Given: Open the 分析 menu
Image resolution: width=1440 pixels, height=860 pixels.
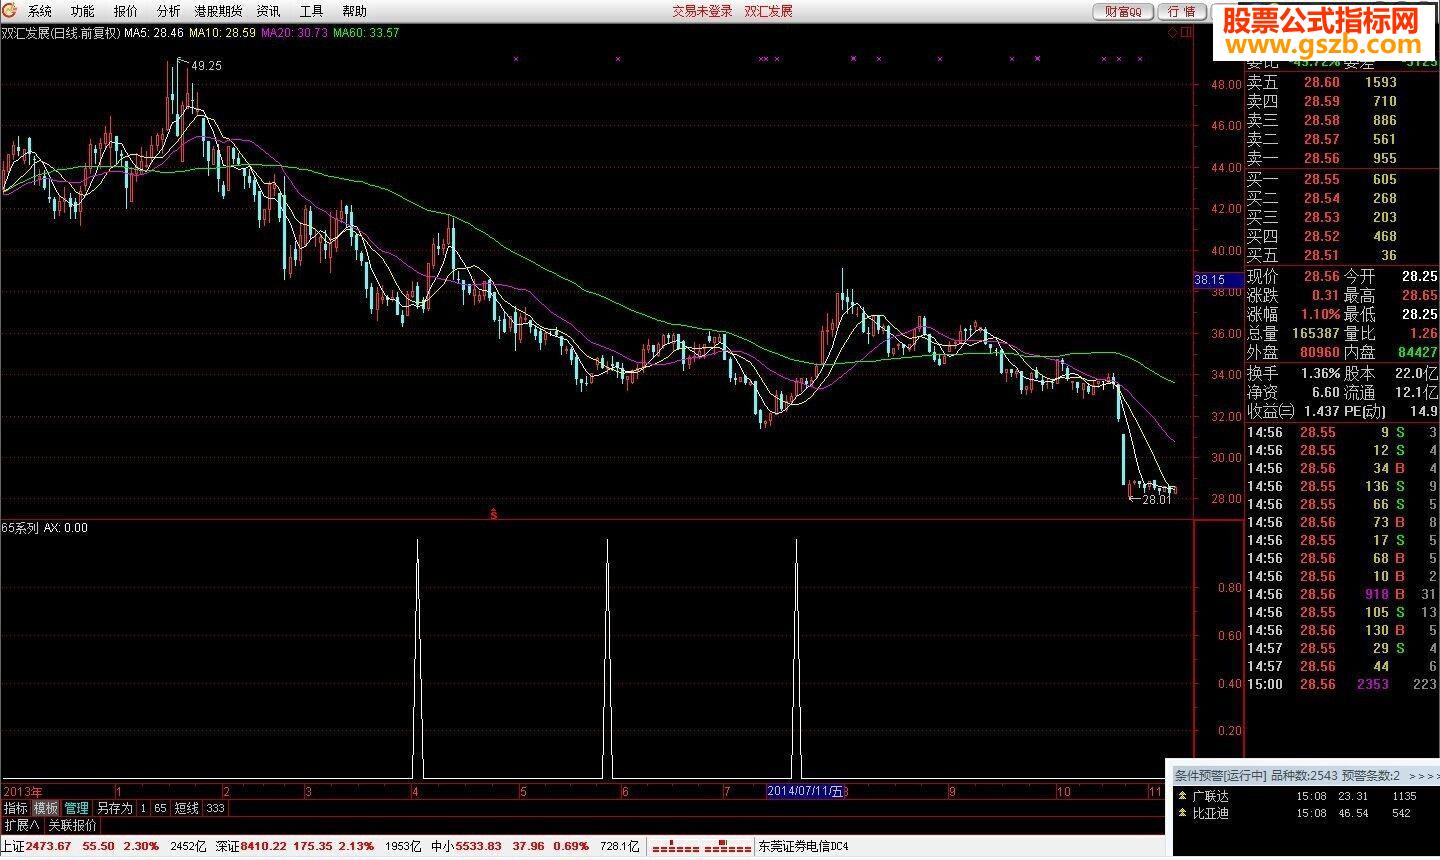Looking at the screenshot, I should 169,12.
